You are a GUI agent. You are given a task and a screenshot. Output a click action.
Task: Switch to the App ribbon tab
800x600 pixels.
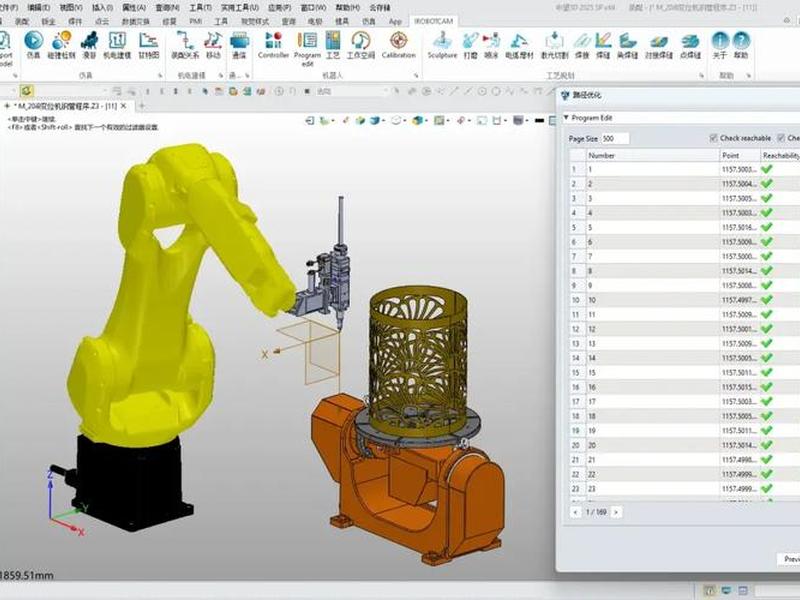pyautogui.click(x=395, y=21)
